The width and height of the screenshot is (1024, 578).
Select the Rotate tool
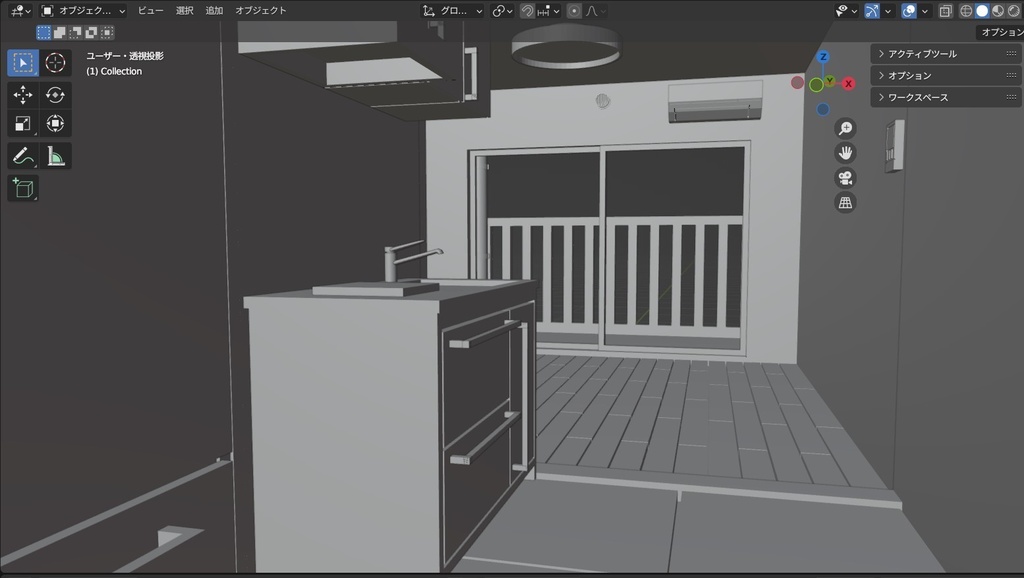[x=55, y=95]
